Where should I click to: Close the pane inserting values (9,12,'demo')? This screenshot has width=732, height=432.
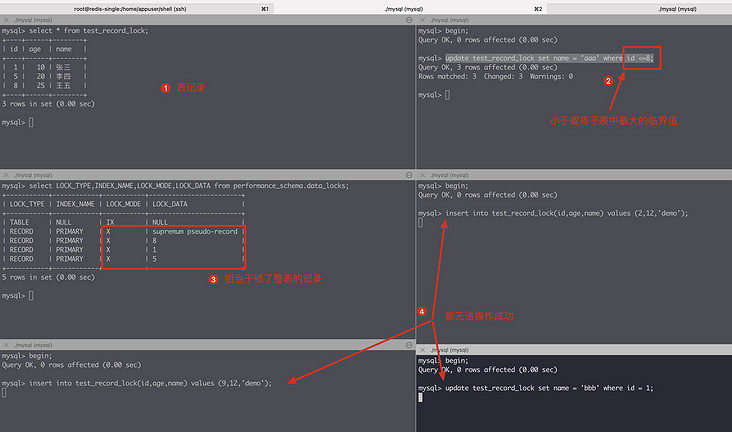pos(6,345)
